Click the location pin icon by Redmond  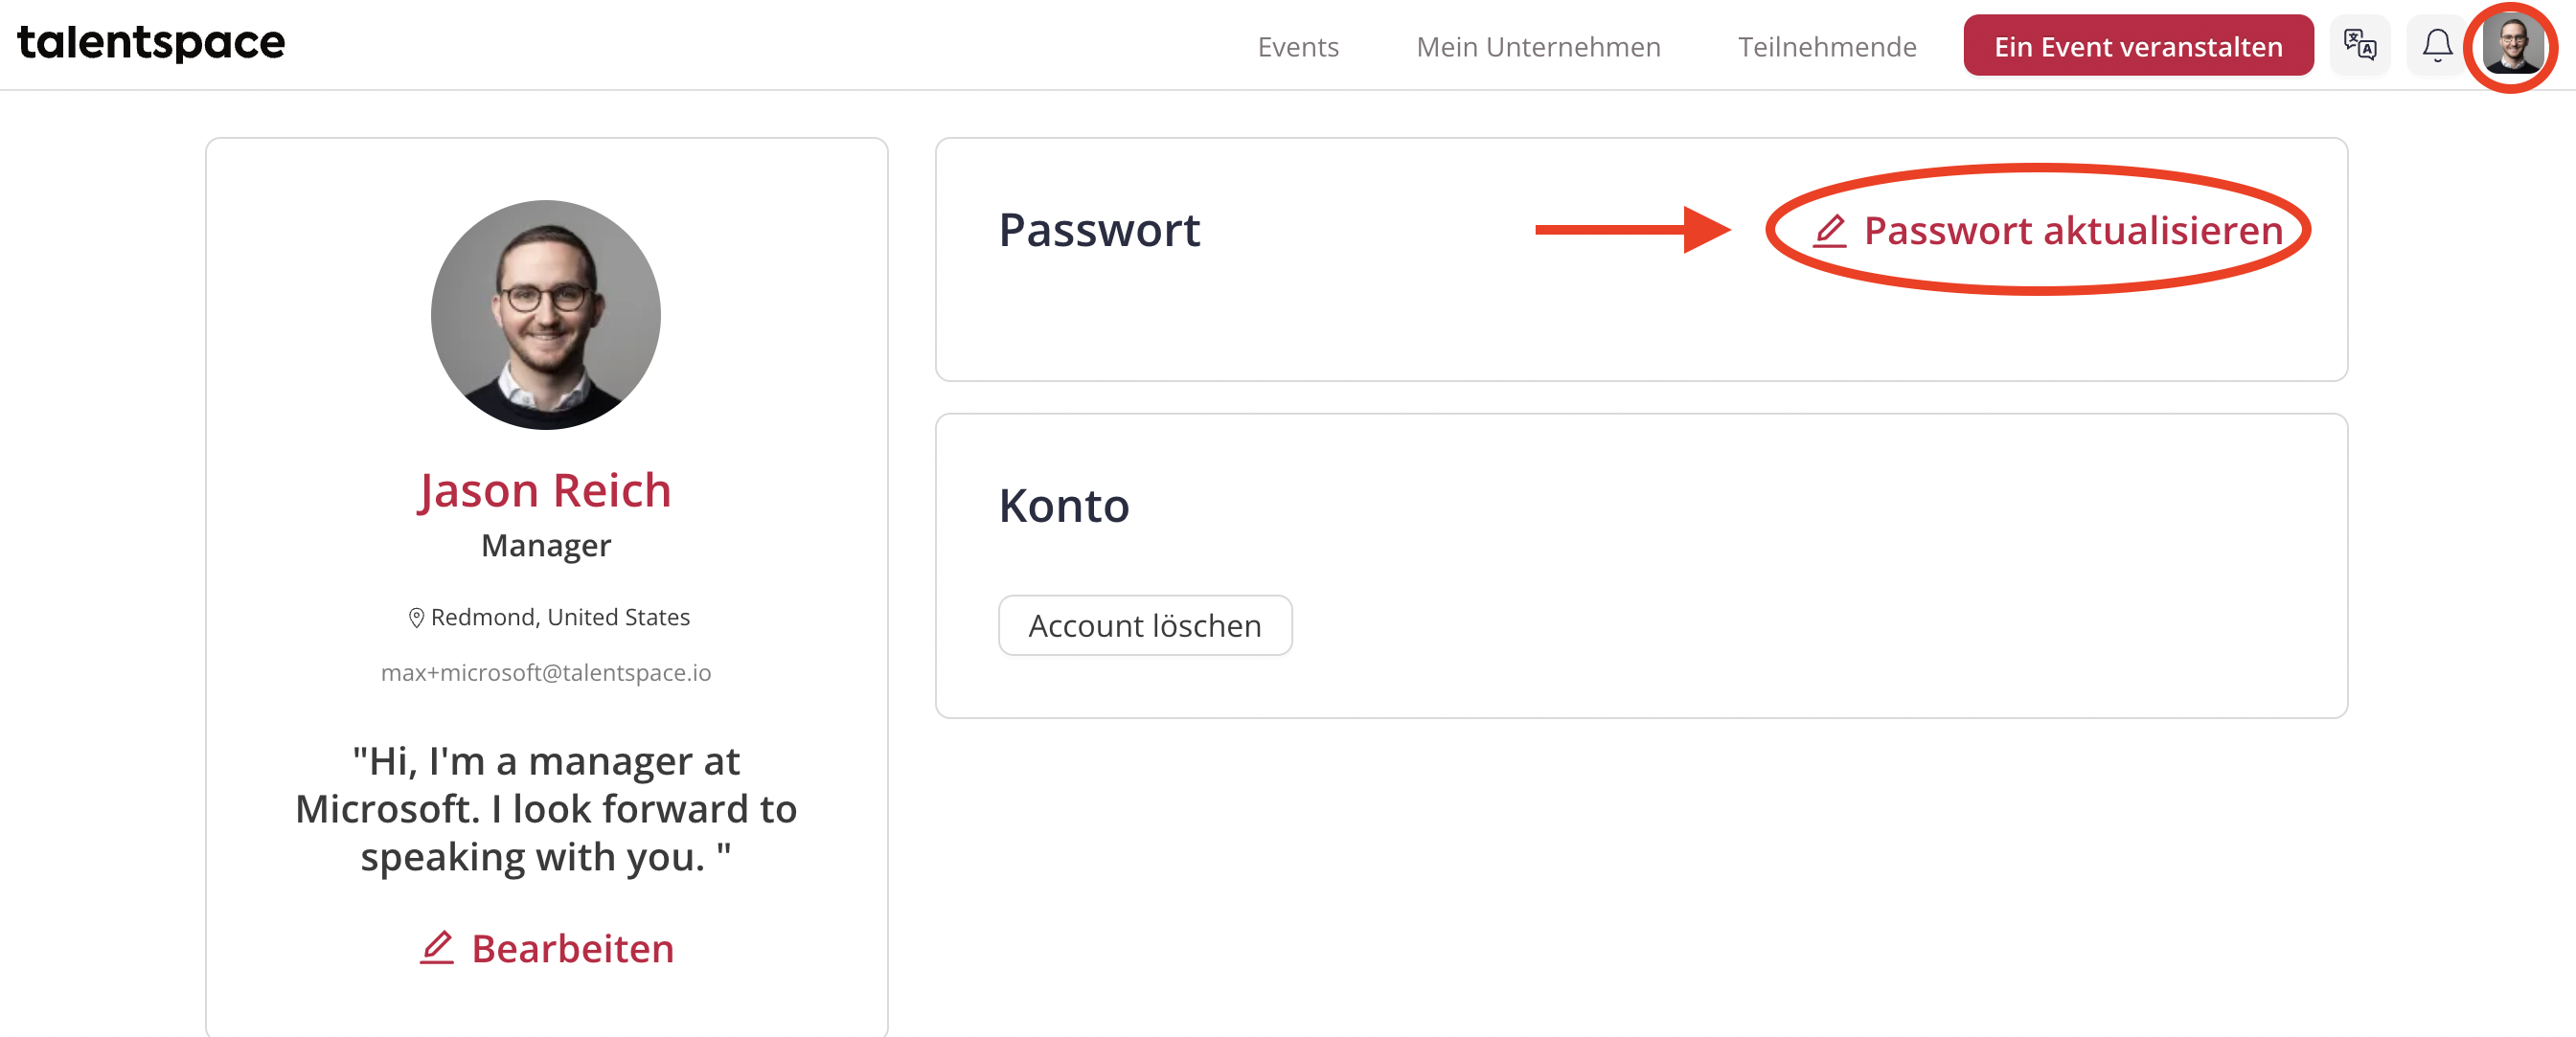coord(416,618)
